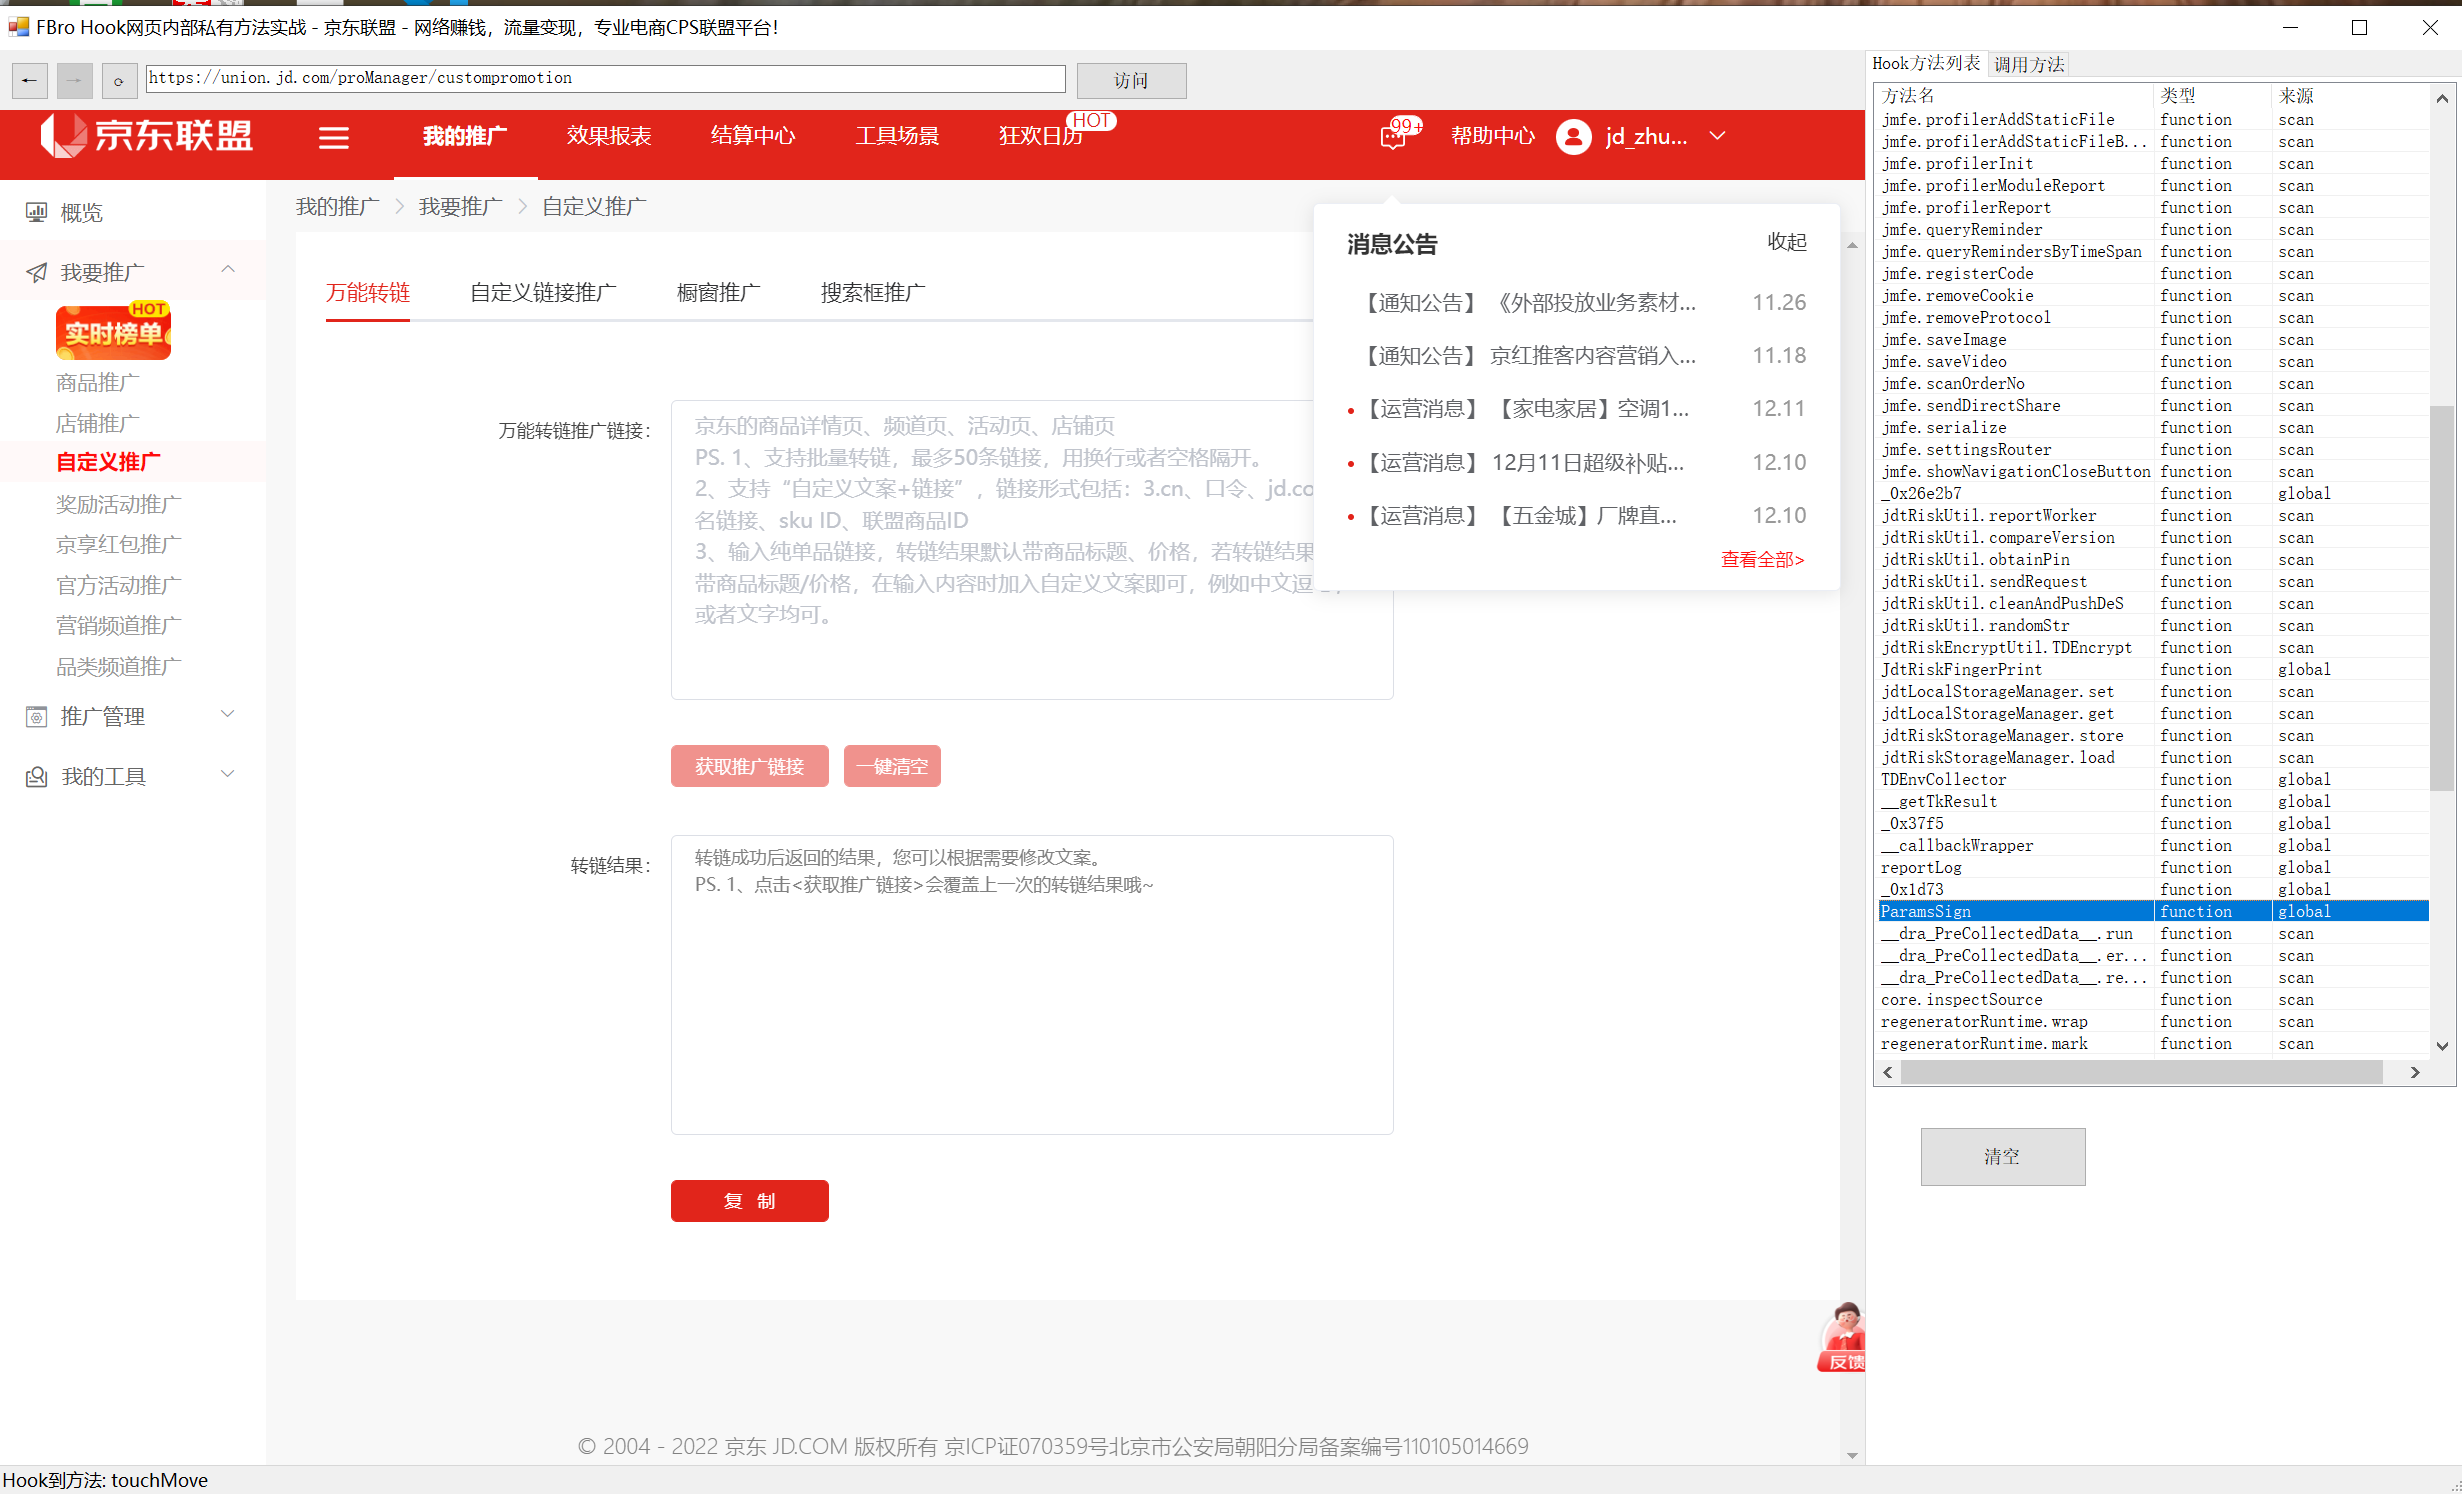
Task: Click the 我要推广 paper plane icon
Action: pos(36,272)
